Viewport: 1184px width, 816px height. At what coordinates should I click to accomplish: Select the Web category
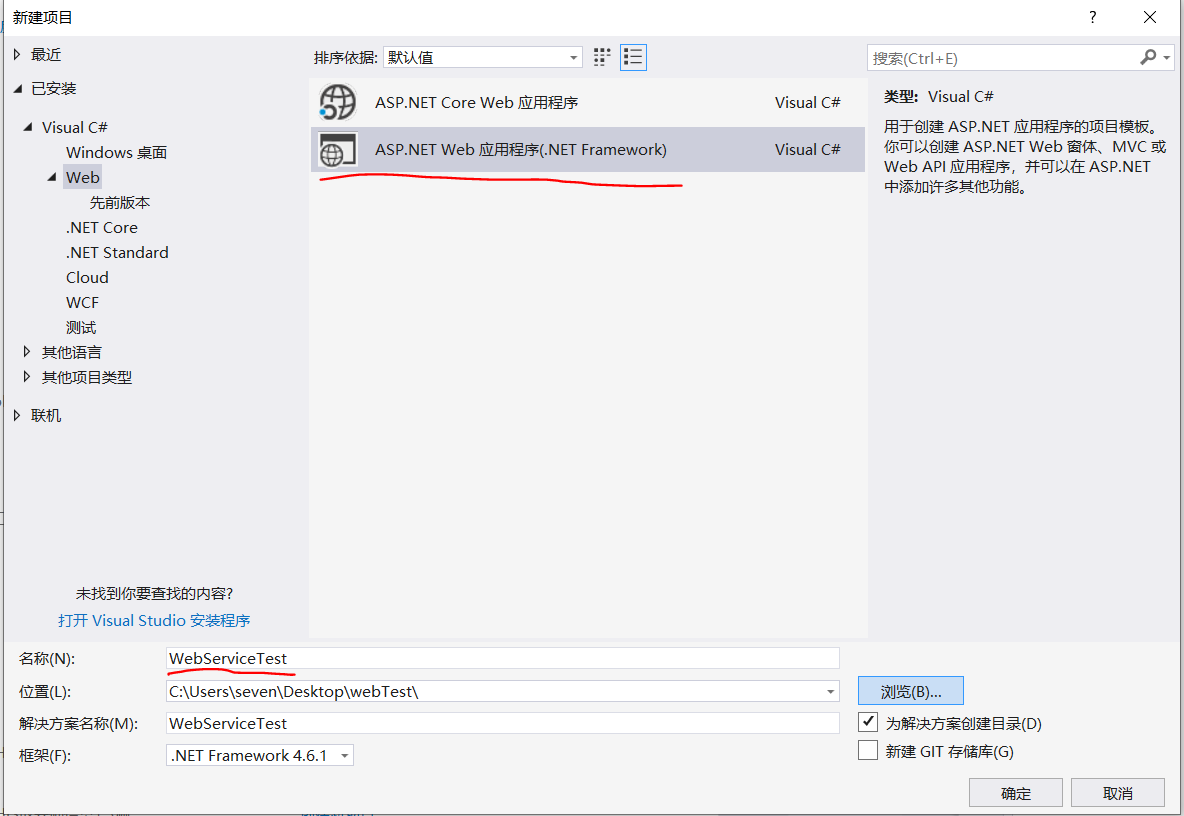[x=82, y=177]
